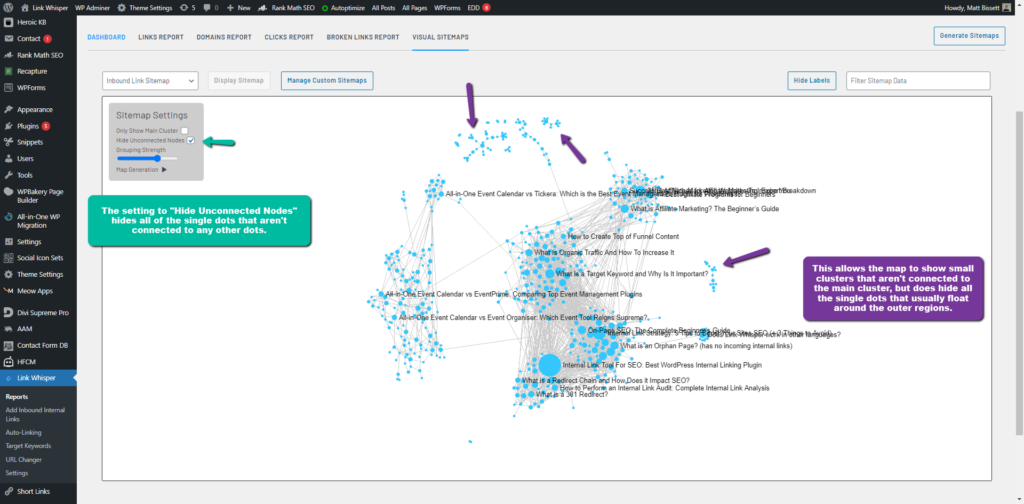Open the Domains Report tab
1024x504 pixels.
coord(224,37)
